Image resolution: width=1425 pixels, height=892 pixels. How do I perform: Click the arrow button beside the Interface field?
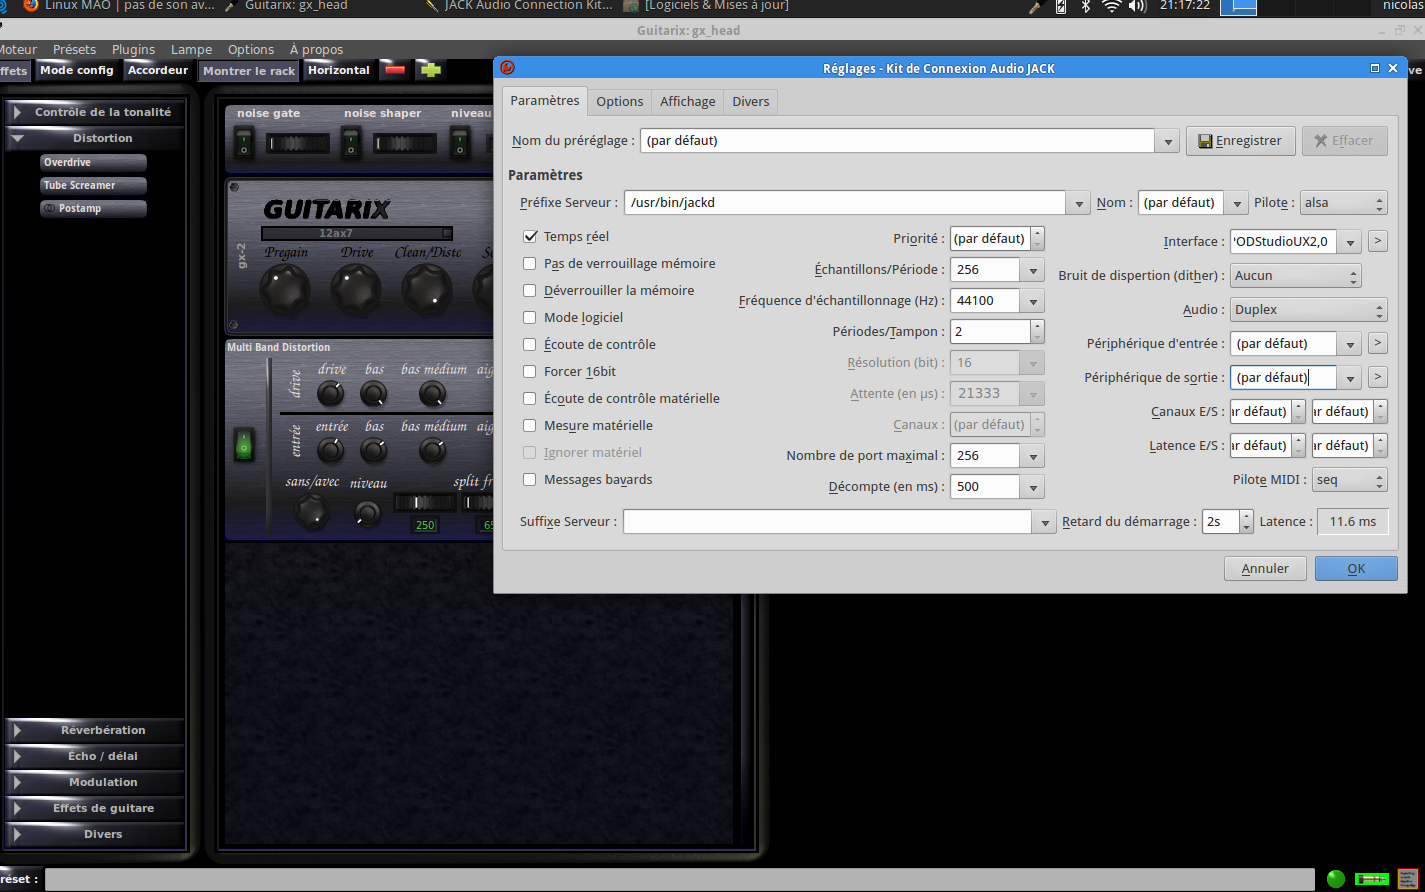tap(1377, 241)
